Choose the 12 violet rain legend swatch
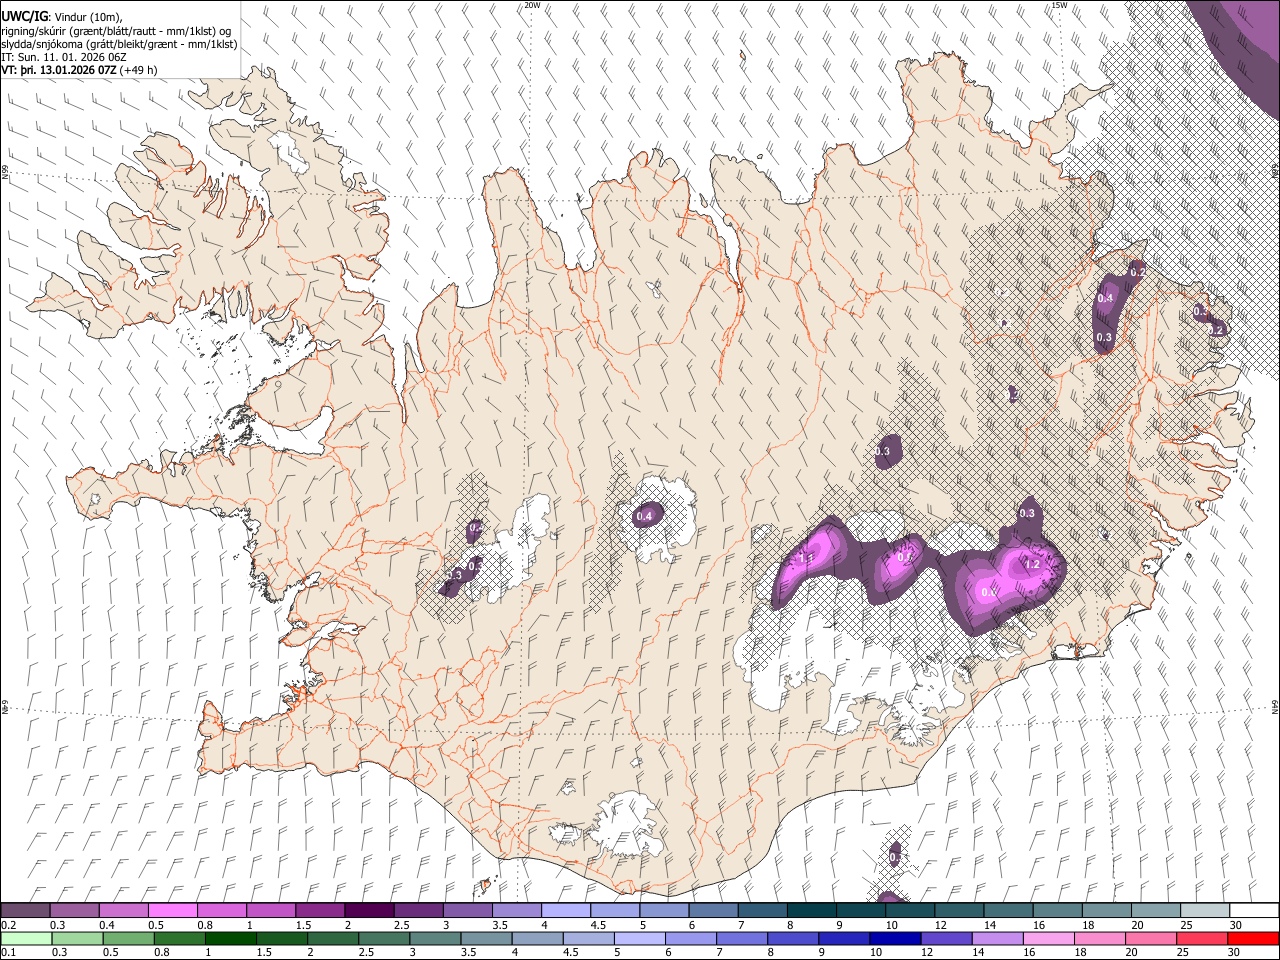The image size is (1280, 960). pyautogui.click(x=946, y=938)
